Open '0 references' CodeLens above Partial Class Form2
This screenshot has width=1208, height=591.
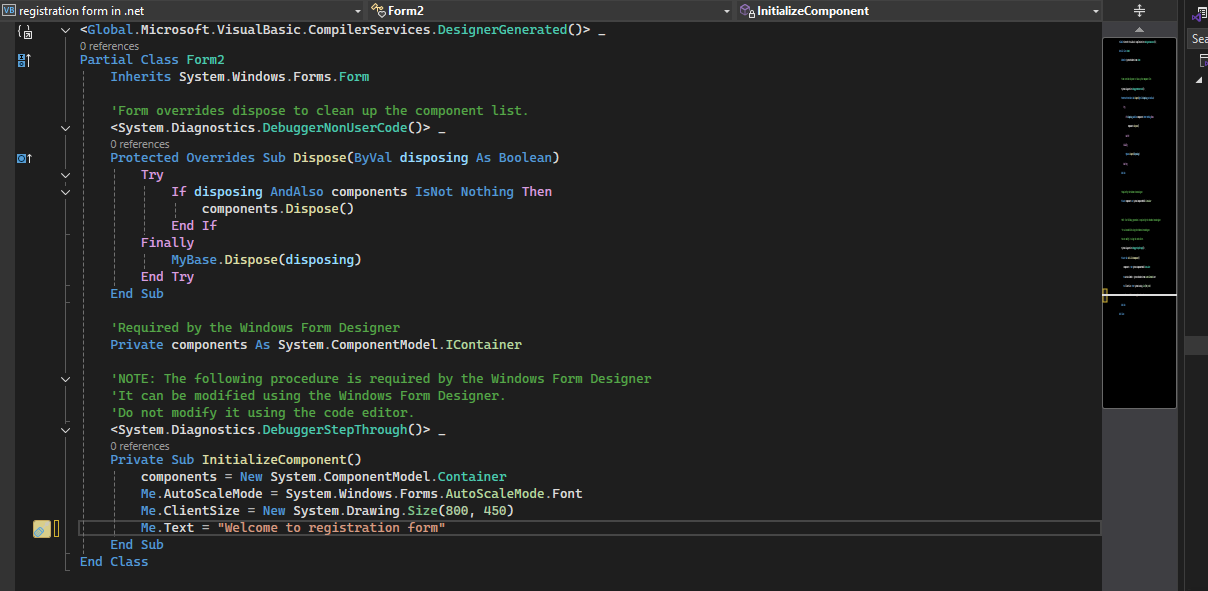coord(109,46)
